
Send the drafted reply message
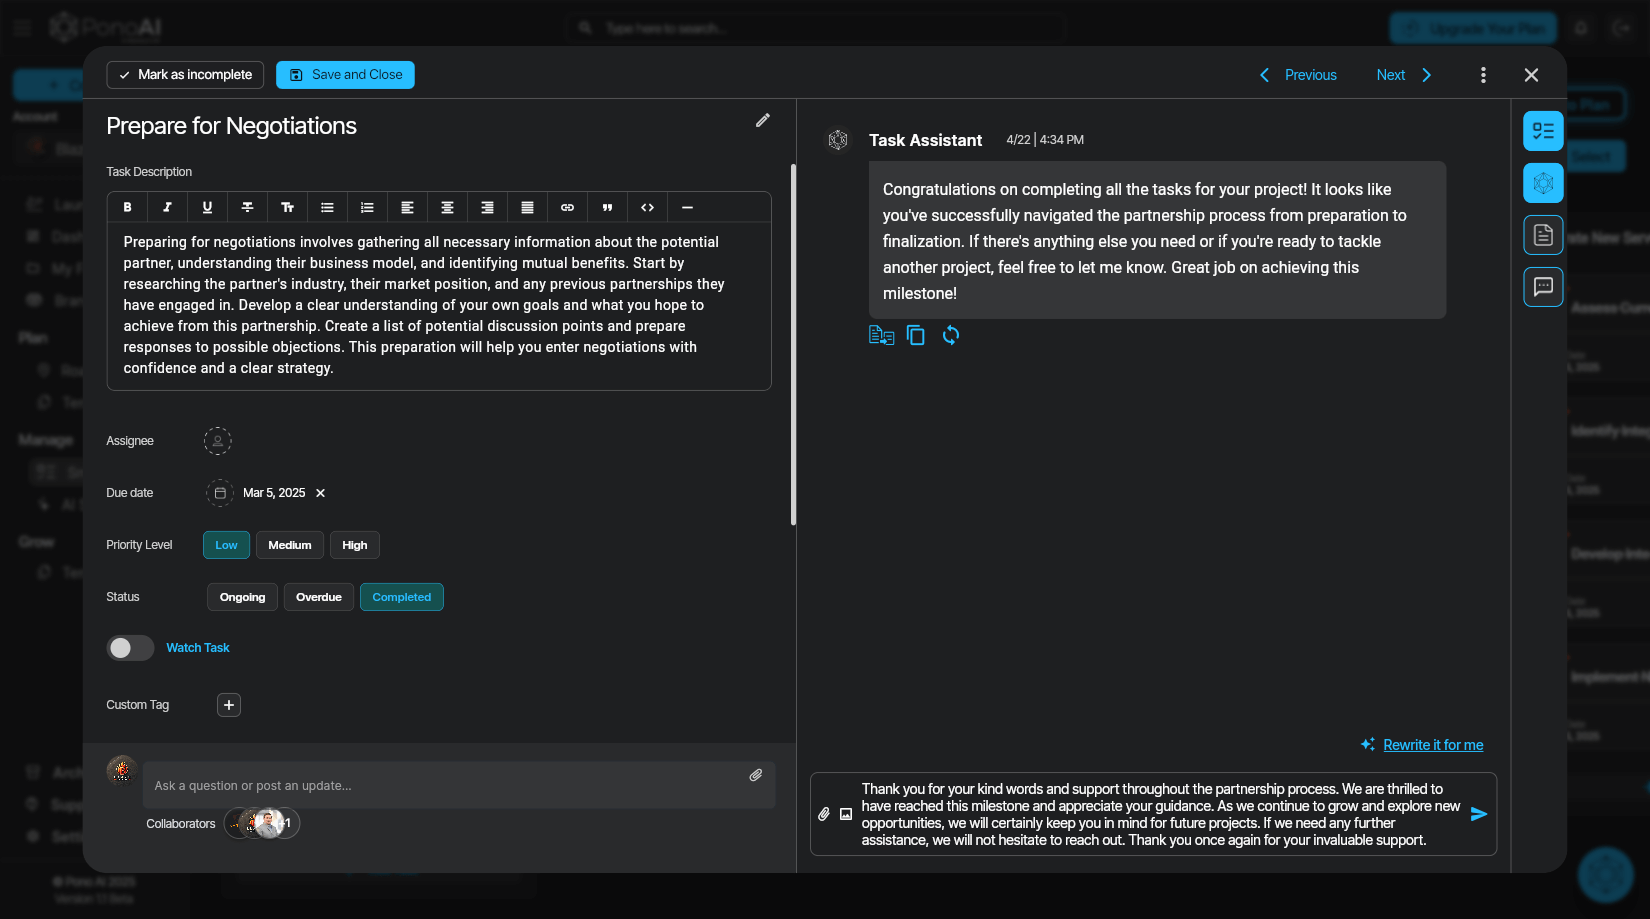[x=1479, y=814]
